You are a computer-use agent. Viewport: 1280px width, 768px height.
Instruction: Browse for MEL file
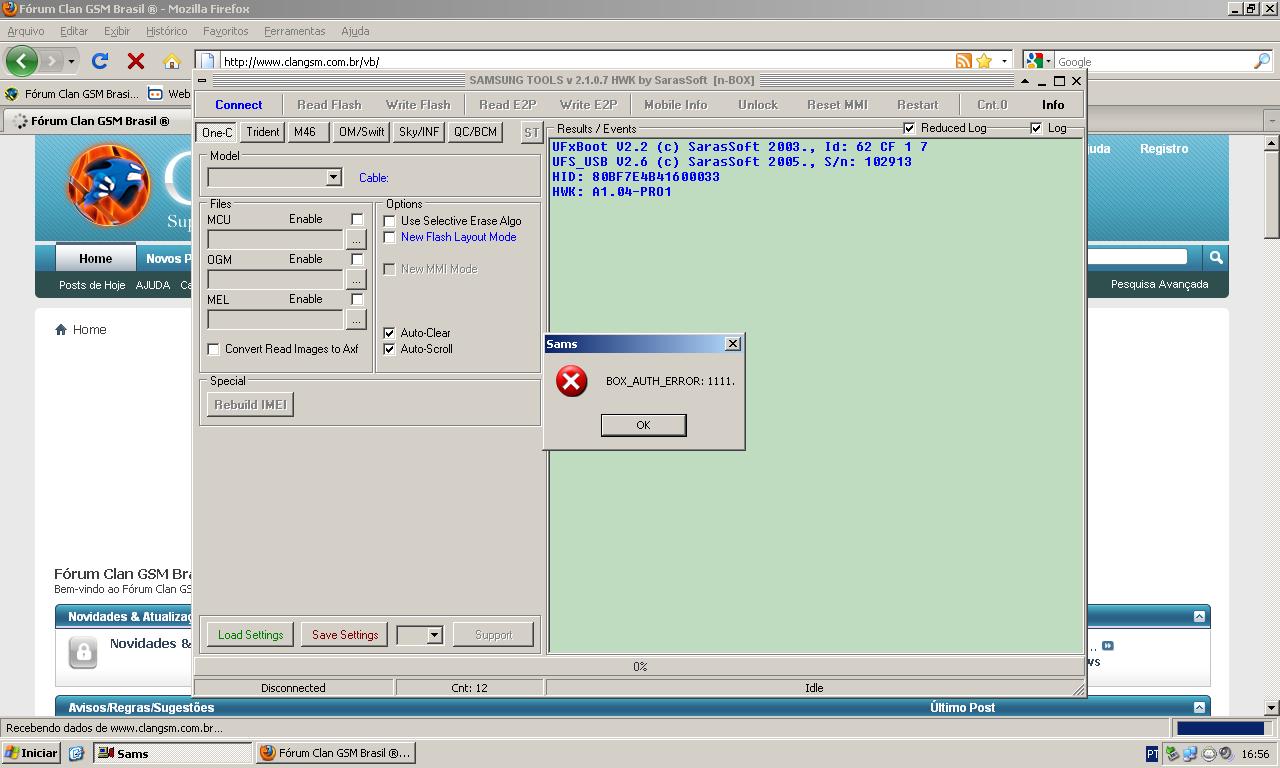click(x=355, y=320)
